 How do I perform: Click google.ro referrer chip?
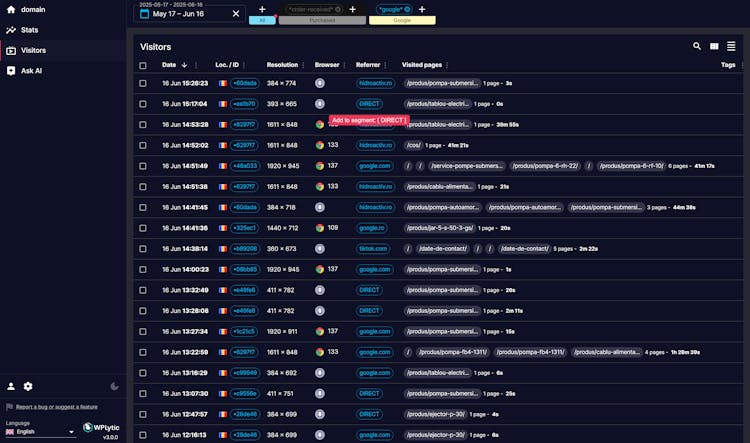tap(372, 228)
